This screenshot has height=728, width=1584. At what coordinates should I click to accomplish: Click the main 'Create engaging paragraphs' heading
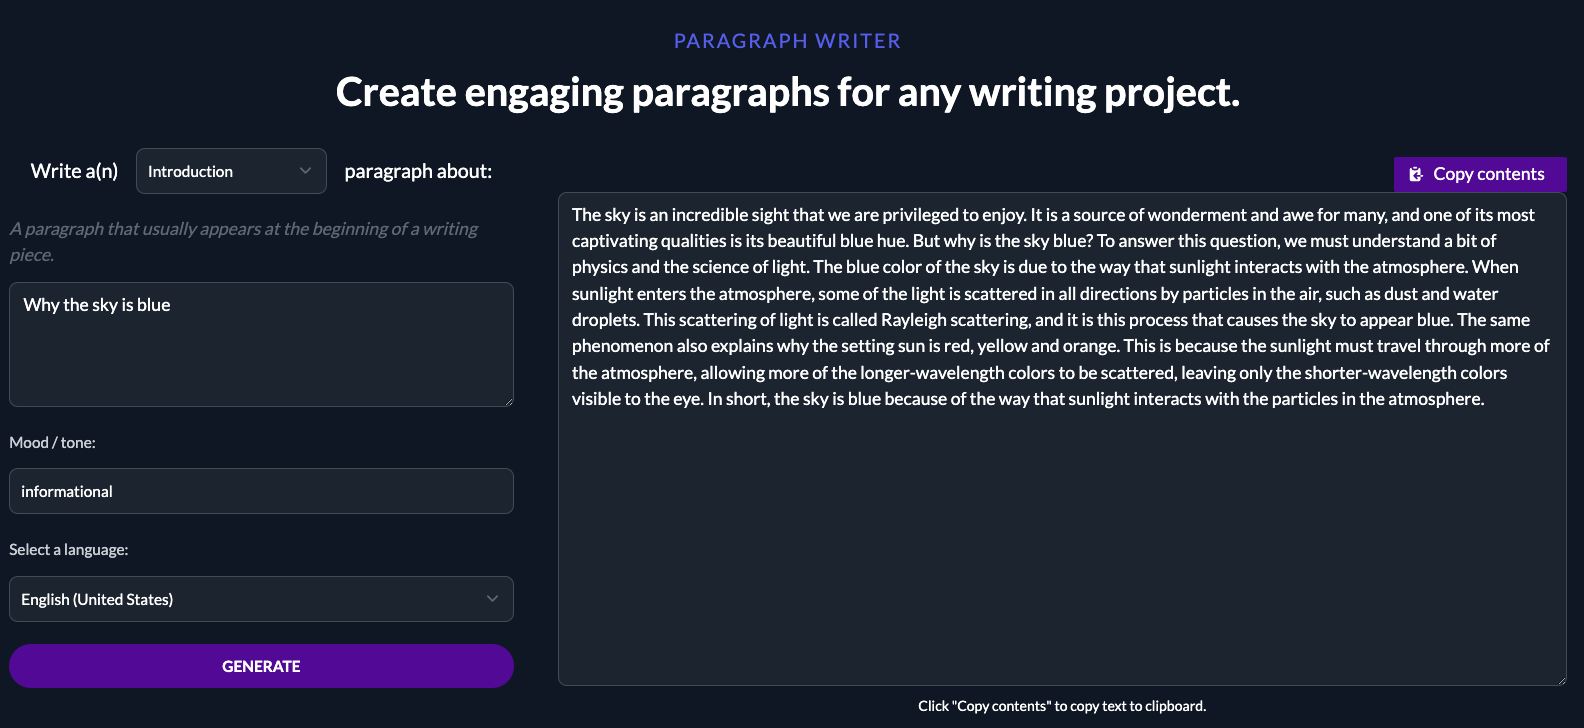(787, 92)
